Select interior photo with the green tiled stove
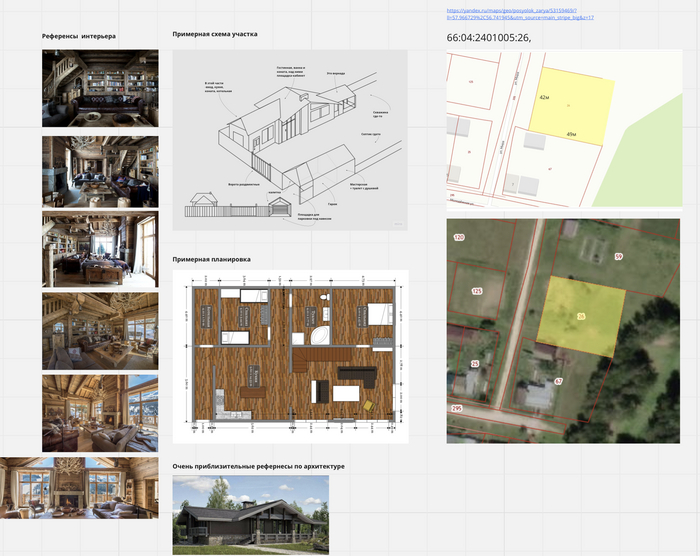 [100, 171]
